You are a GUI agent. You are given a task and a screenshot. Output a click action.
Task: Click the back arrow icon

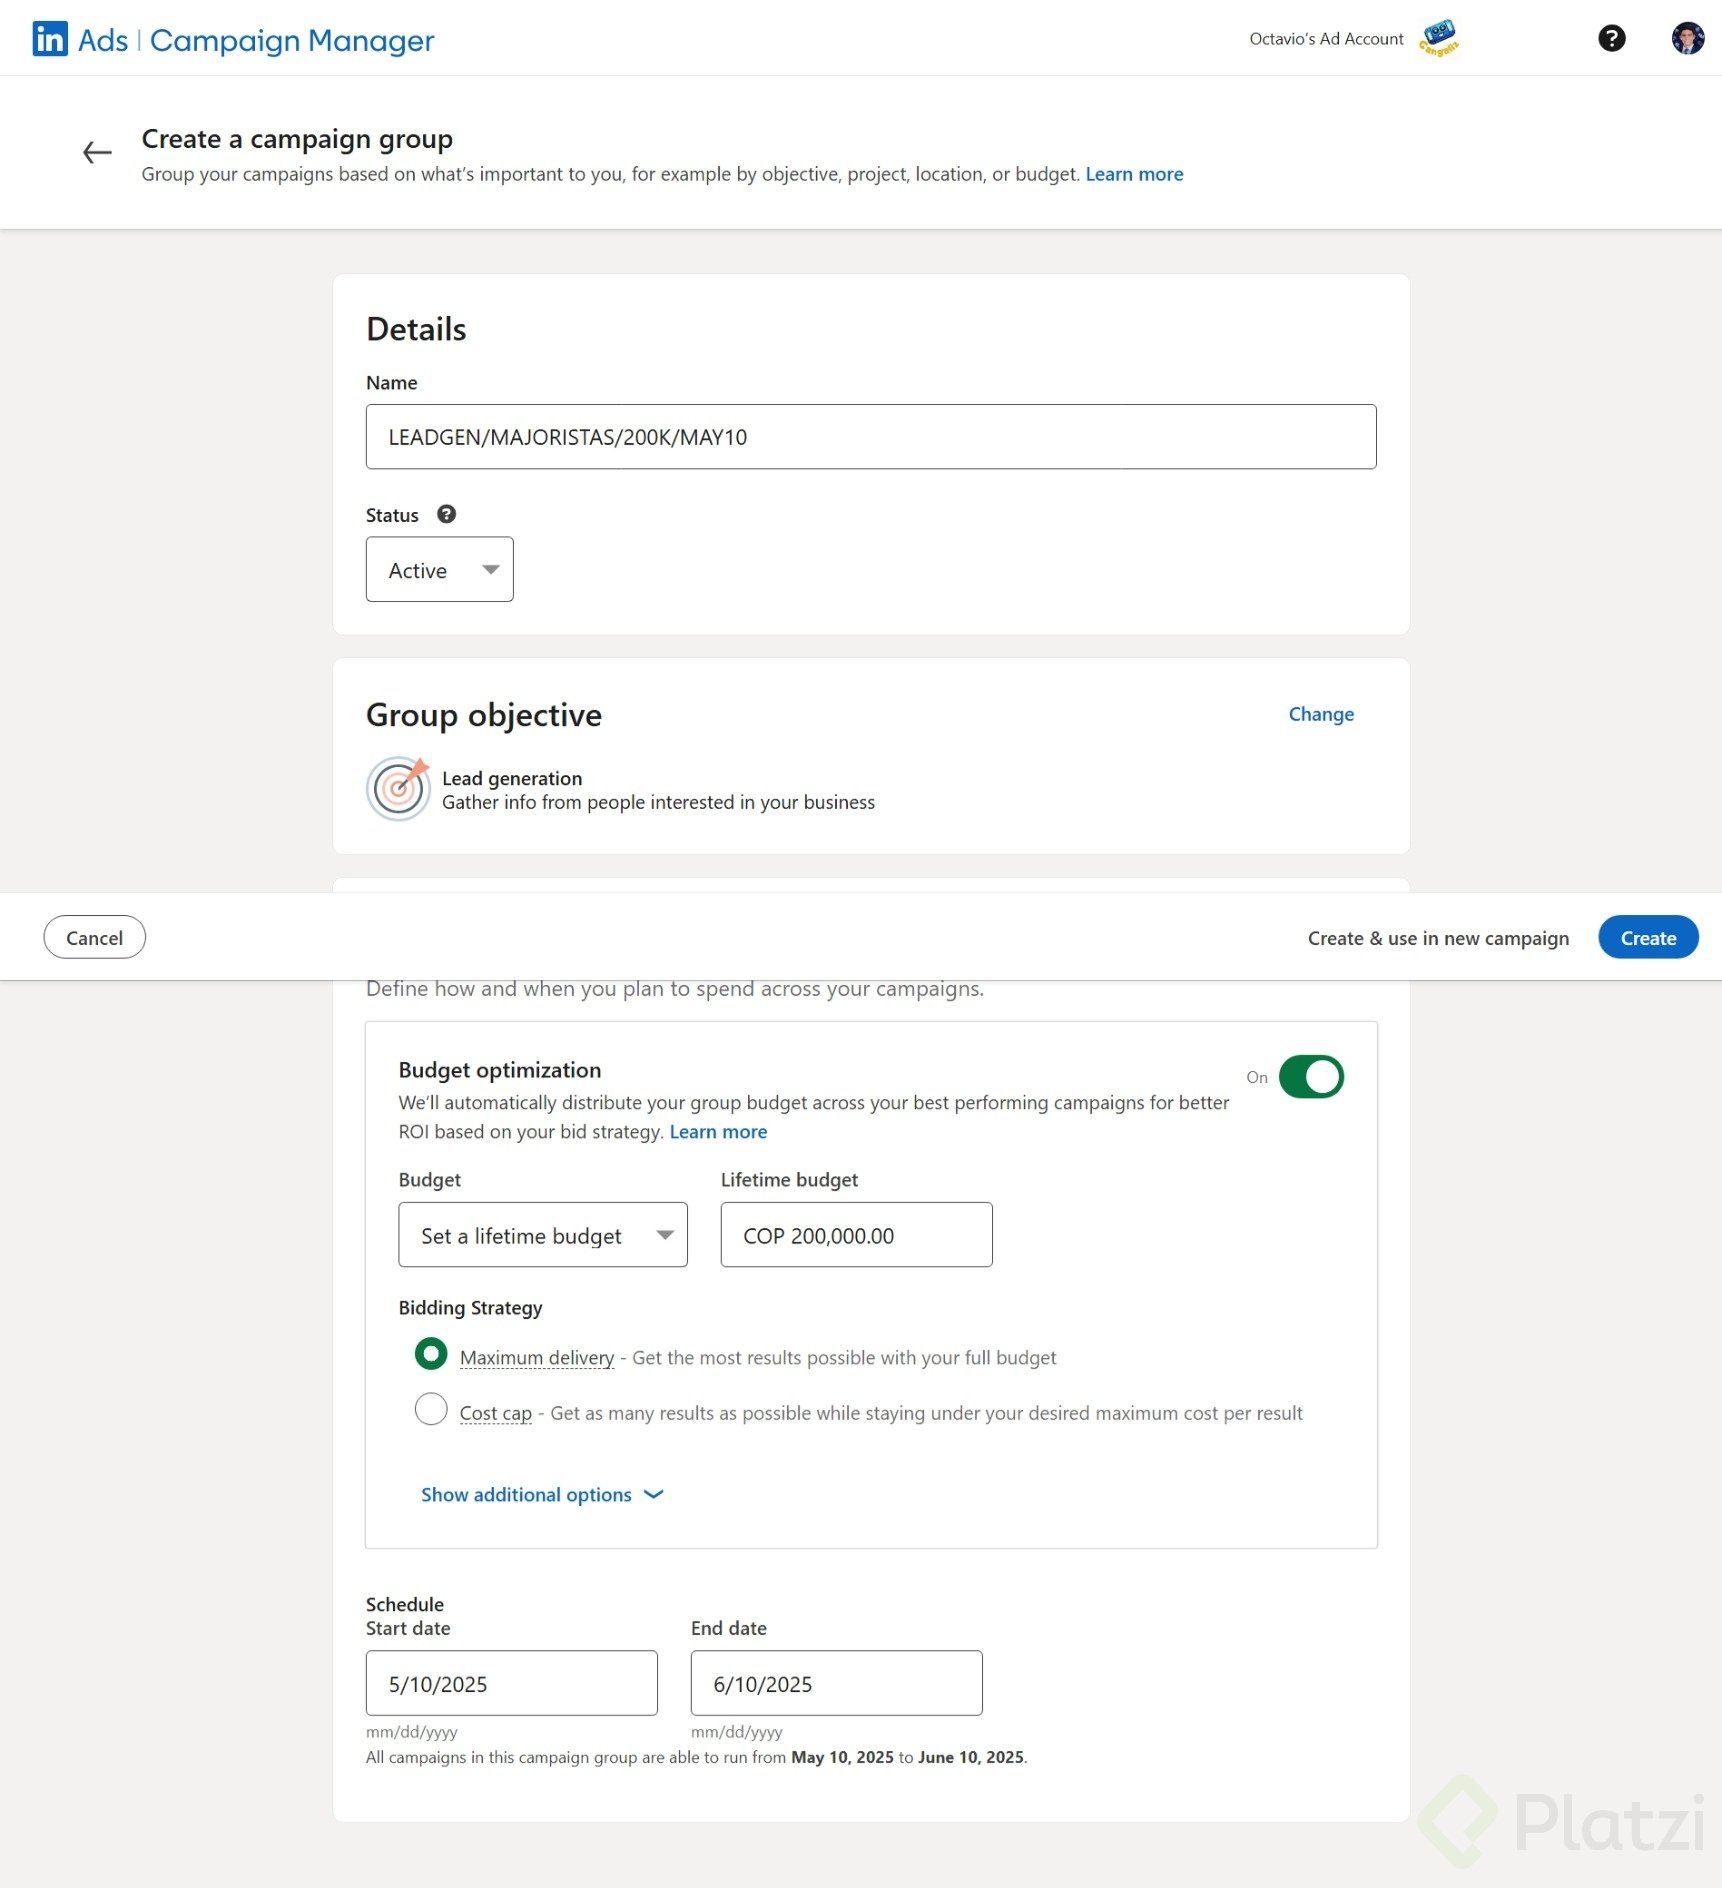coord(97,153)
